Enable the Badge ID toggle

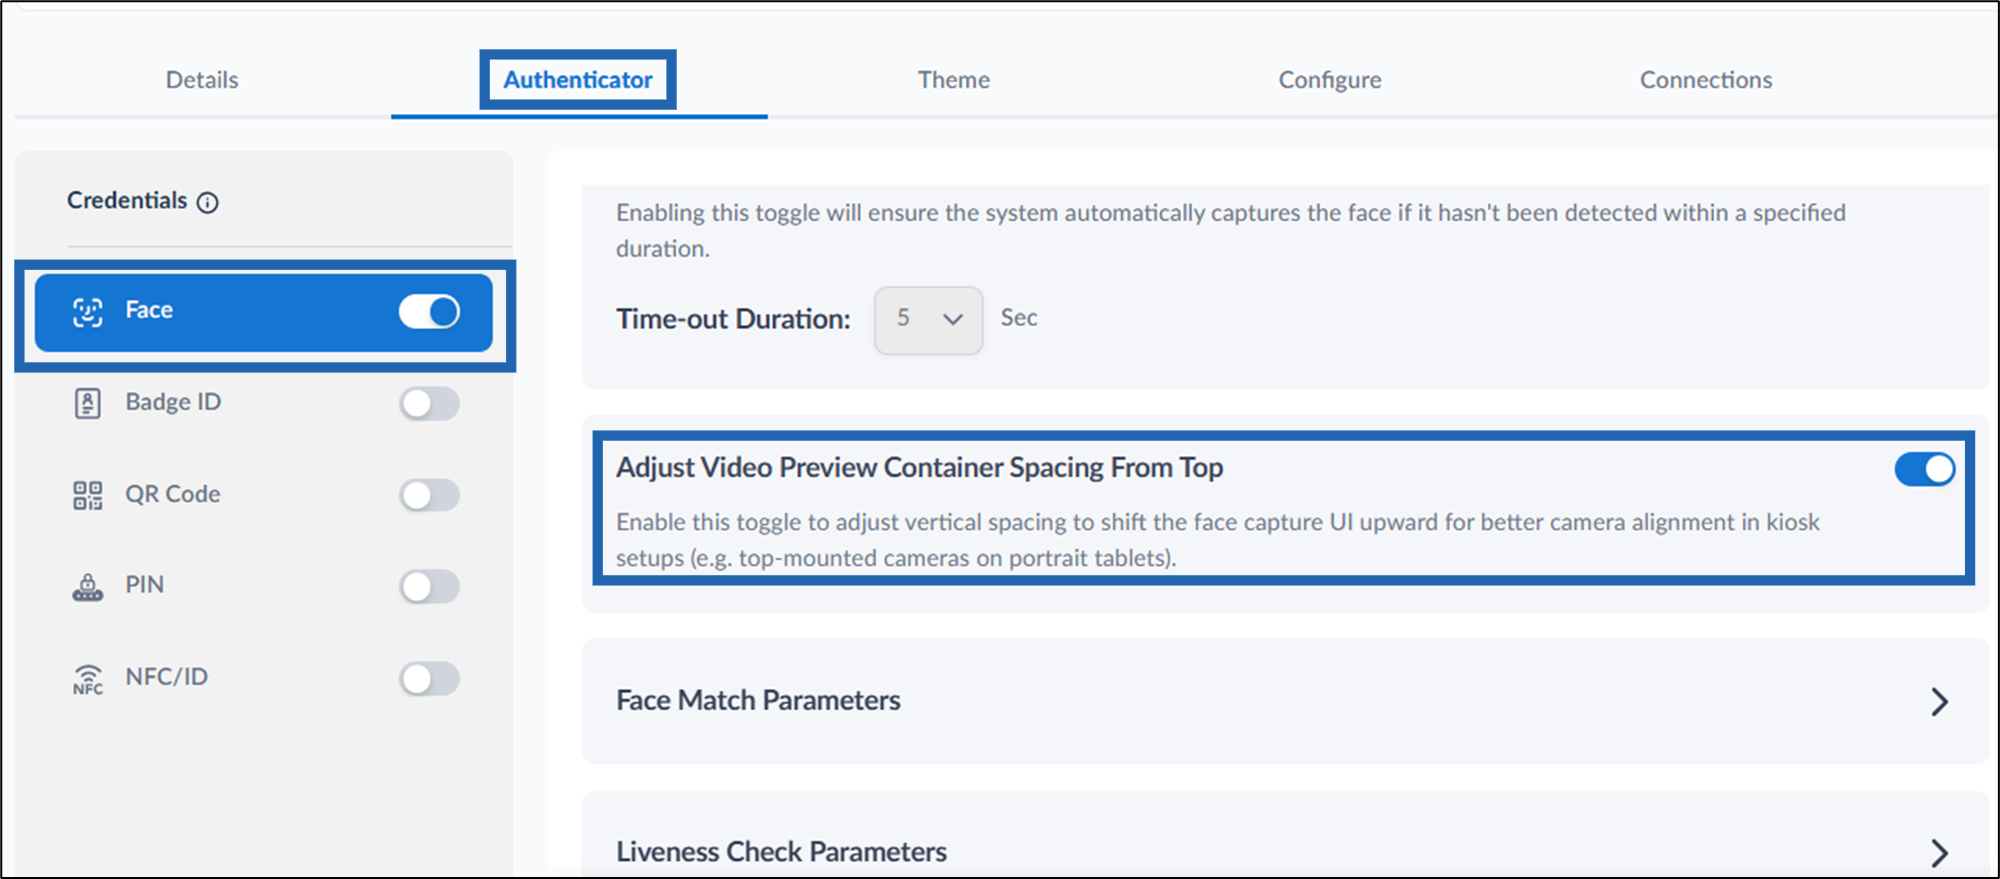pos(429,403)
